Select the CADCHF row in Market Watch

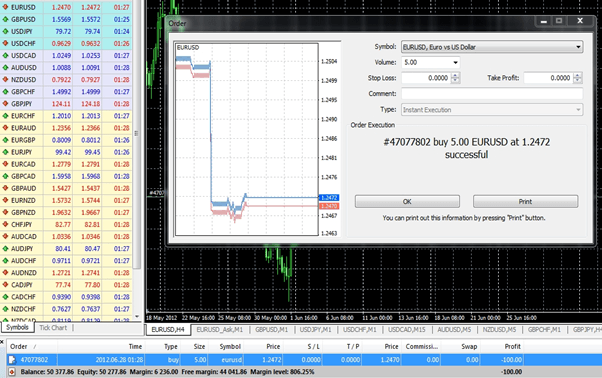coord(66,297)
